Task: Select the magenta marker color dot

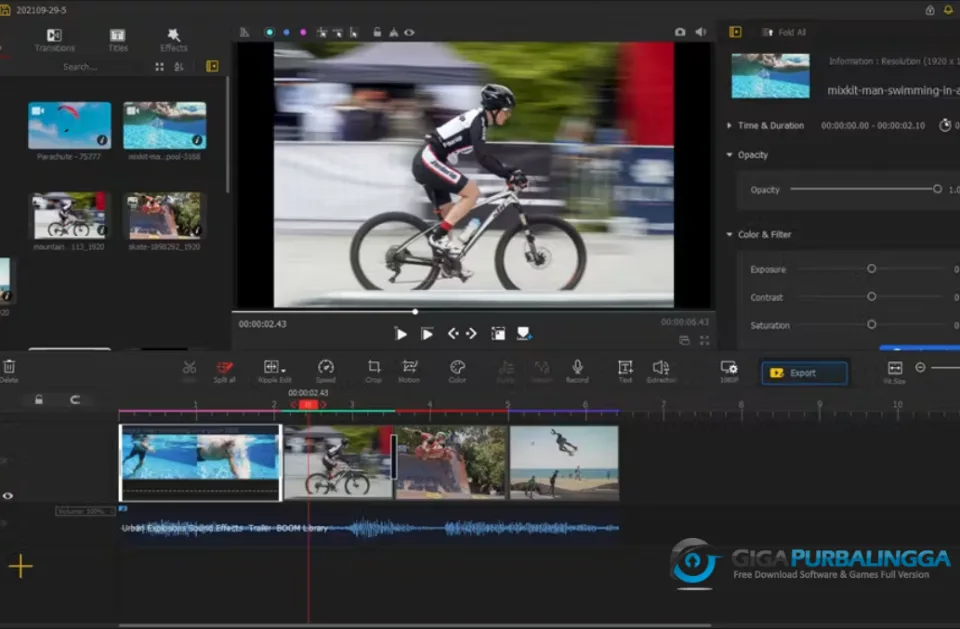Action: (x=303, y=32)
